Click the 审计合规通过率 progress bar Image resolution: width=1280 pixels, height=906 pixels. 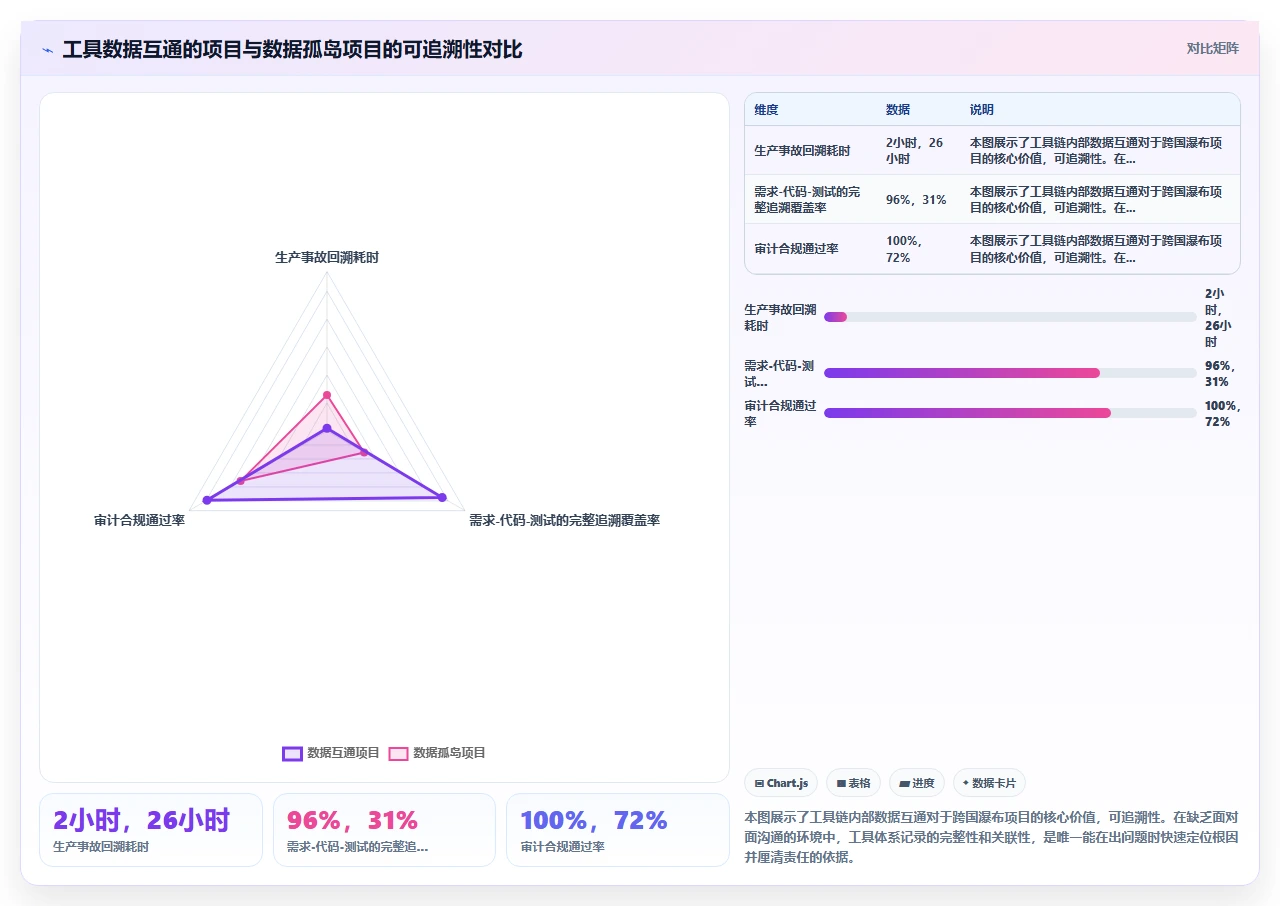(x=1010, y=413)
